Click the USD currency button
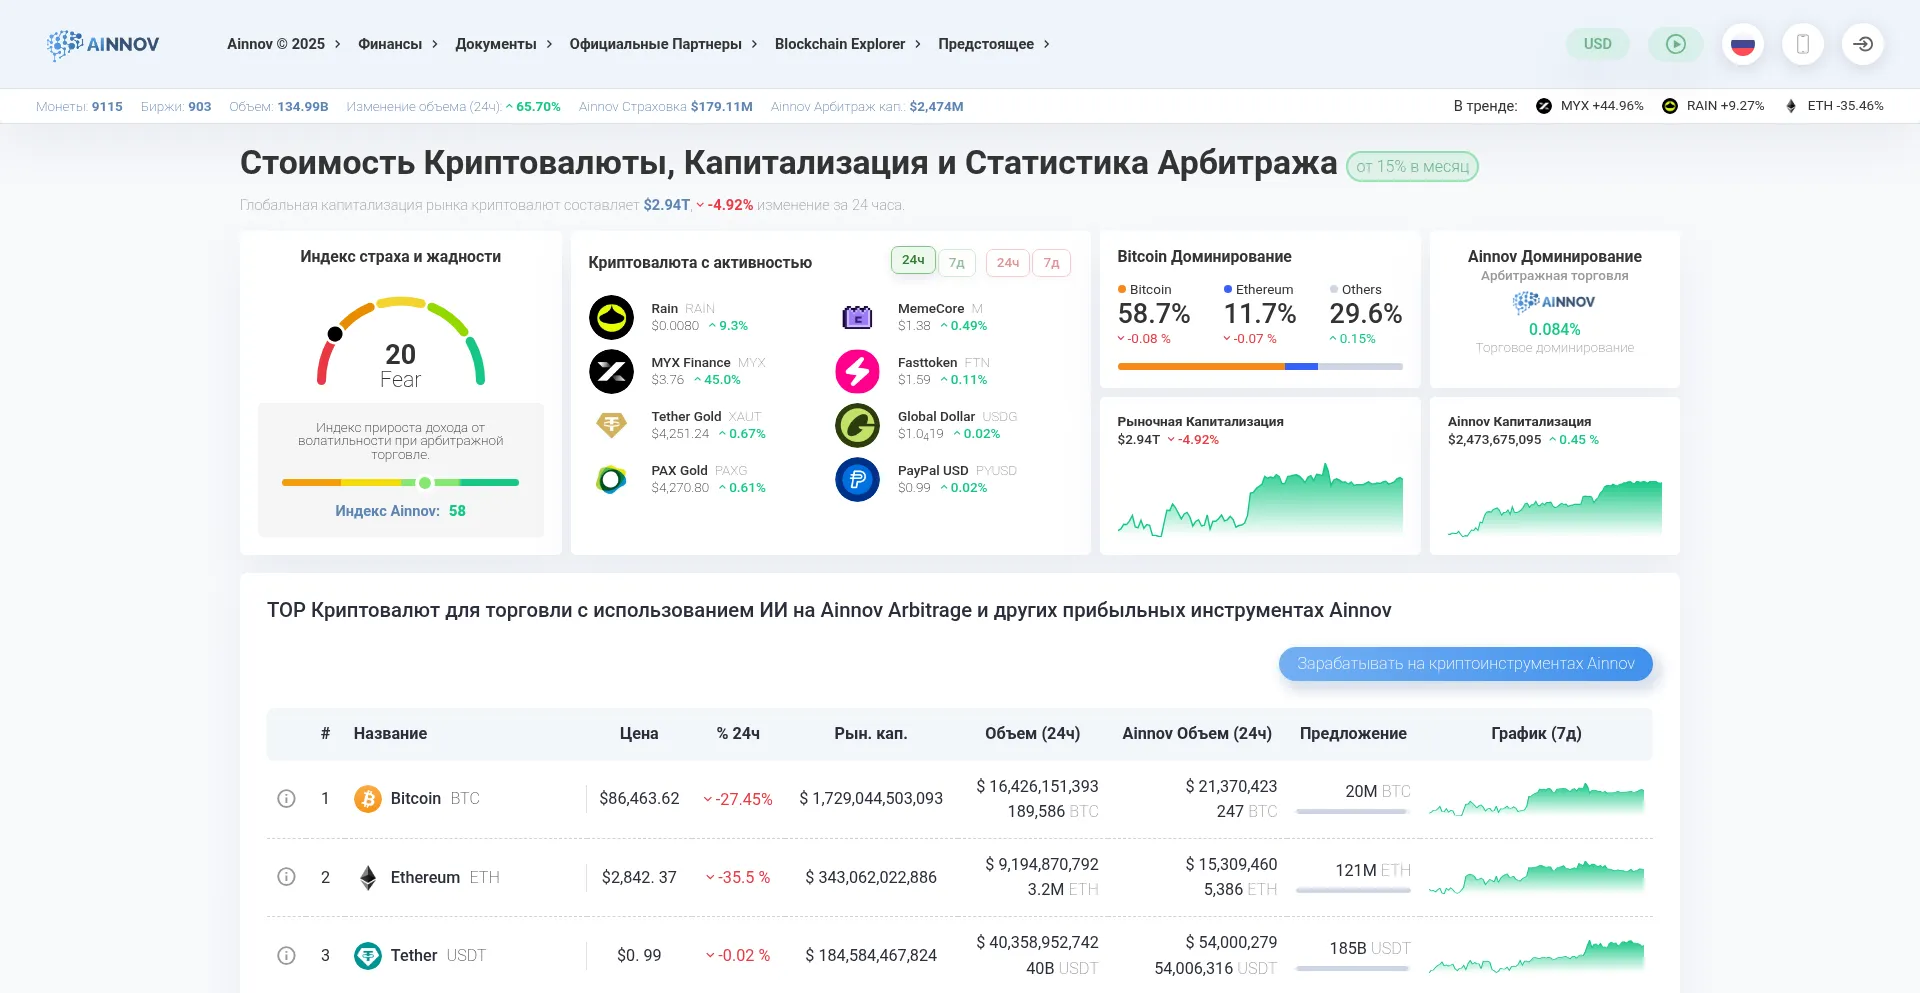Image resolution: width=1920 pixels, height=993 pixels. click(x=1597, y=44)
